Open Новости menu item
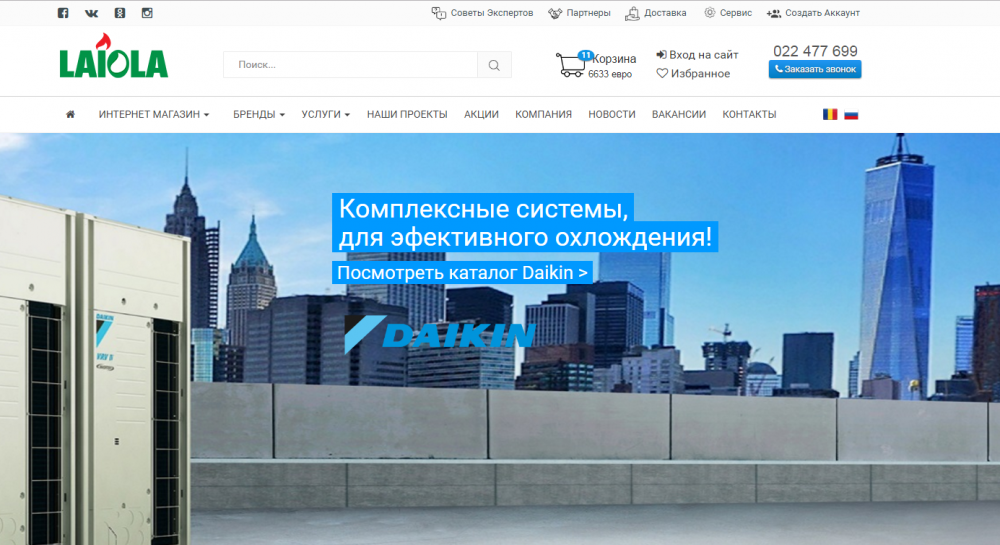 click(612, 114)
